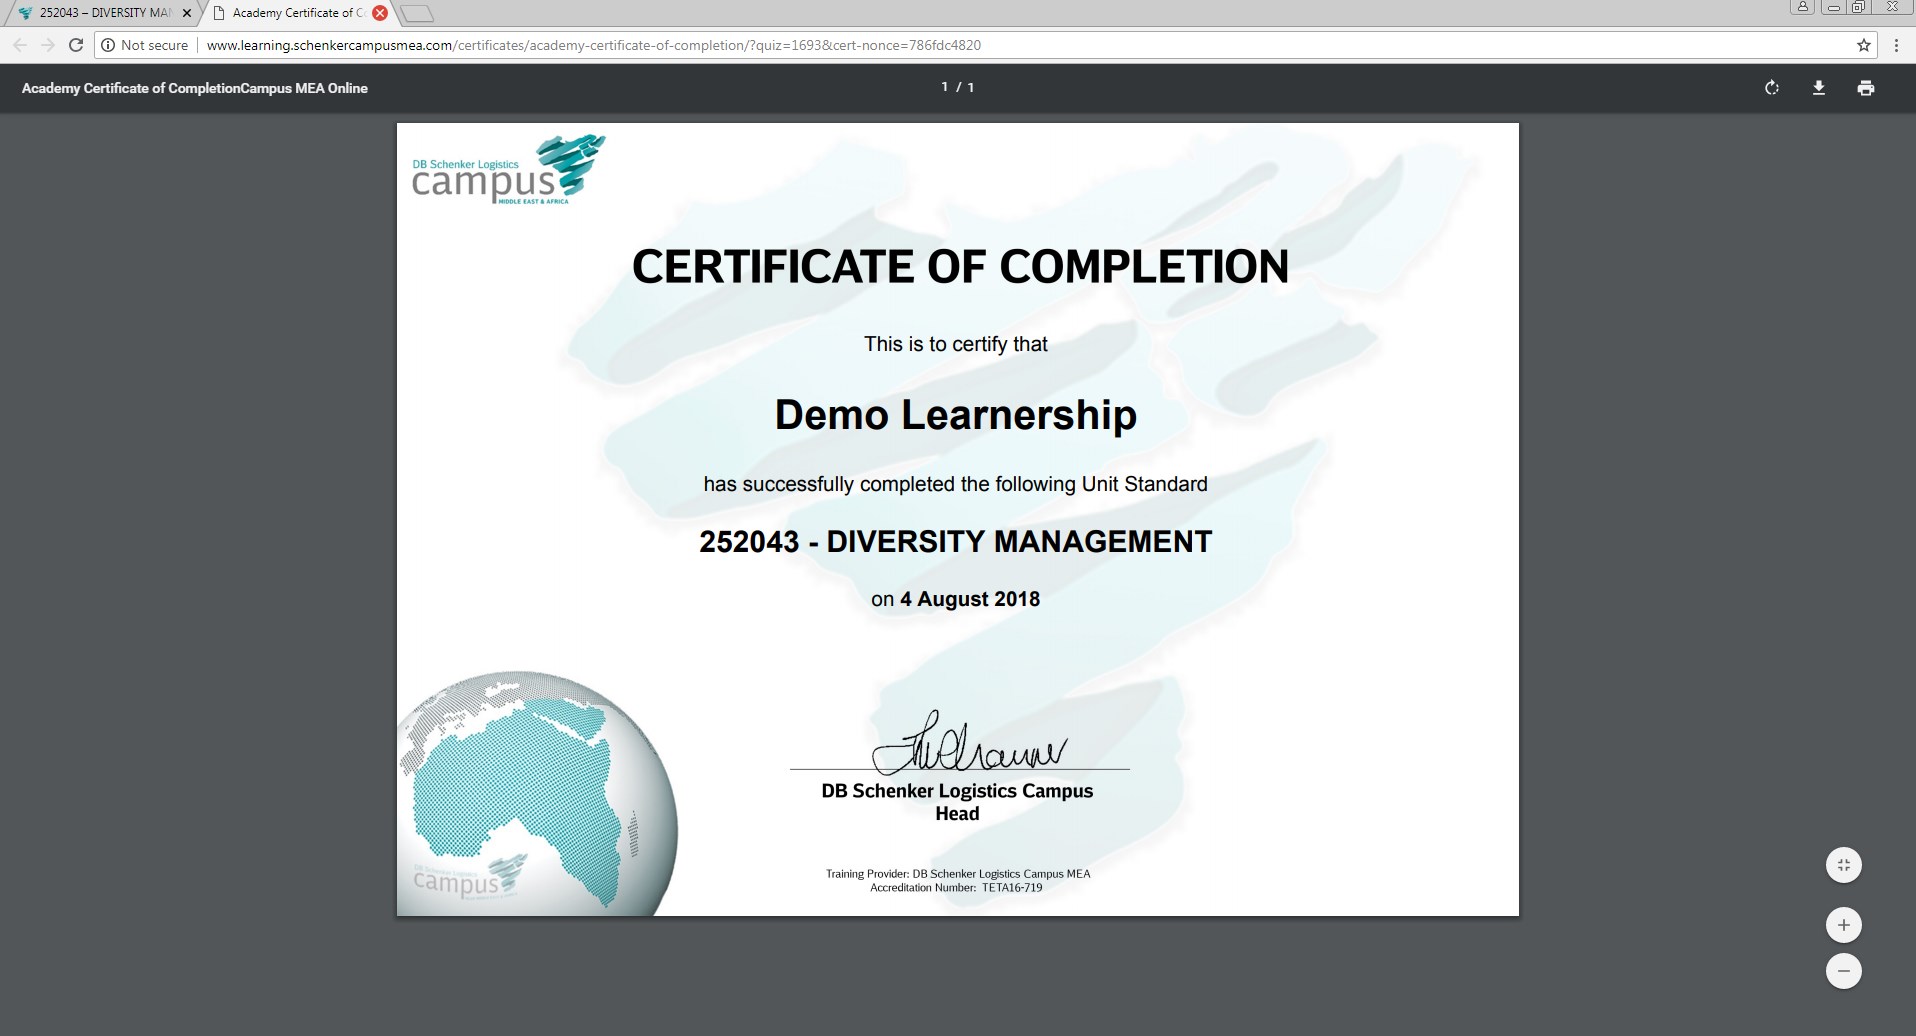Open a new browser tab
Viewport: 1916px width, 1036px height.
417,13
